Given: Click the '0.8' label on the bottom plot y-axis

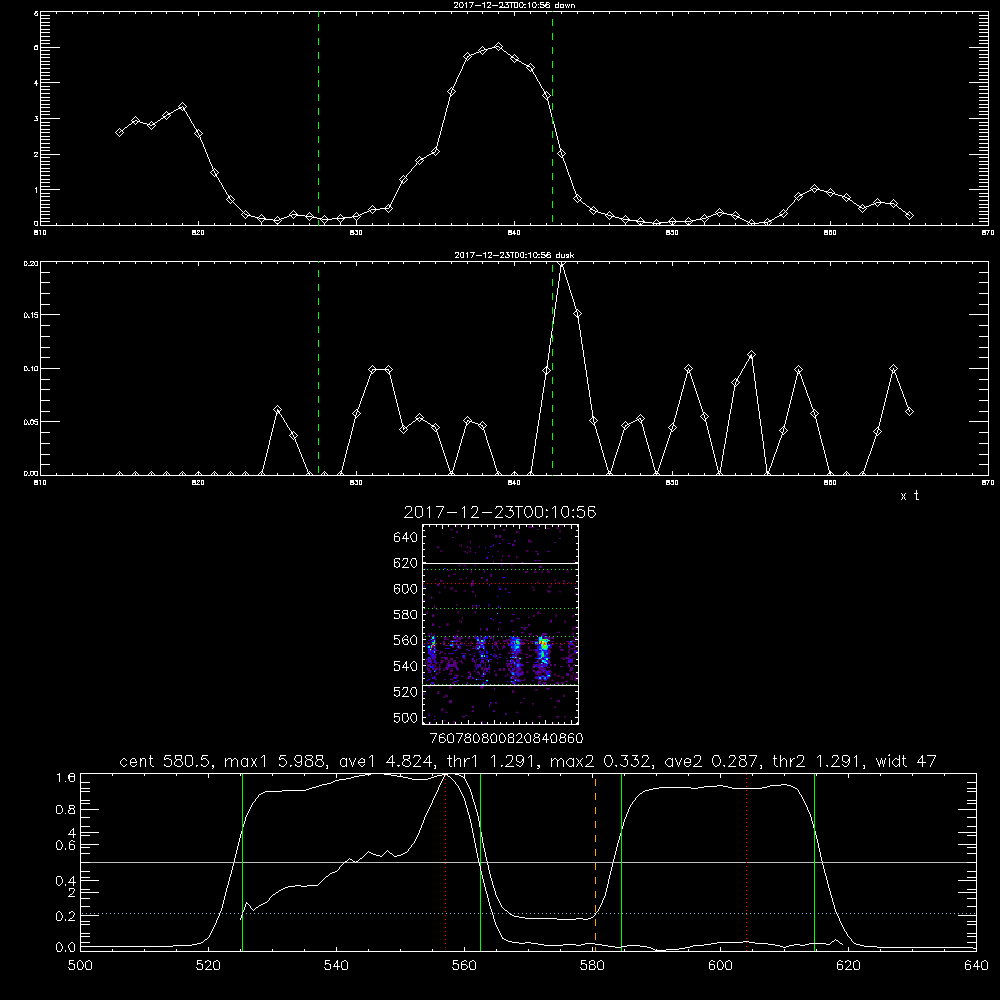Looking at the screenshot, I should pyautogui.click(x=66, y=810).
